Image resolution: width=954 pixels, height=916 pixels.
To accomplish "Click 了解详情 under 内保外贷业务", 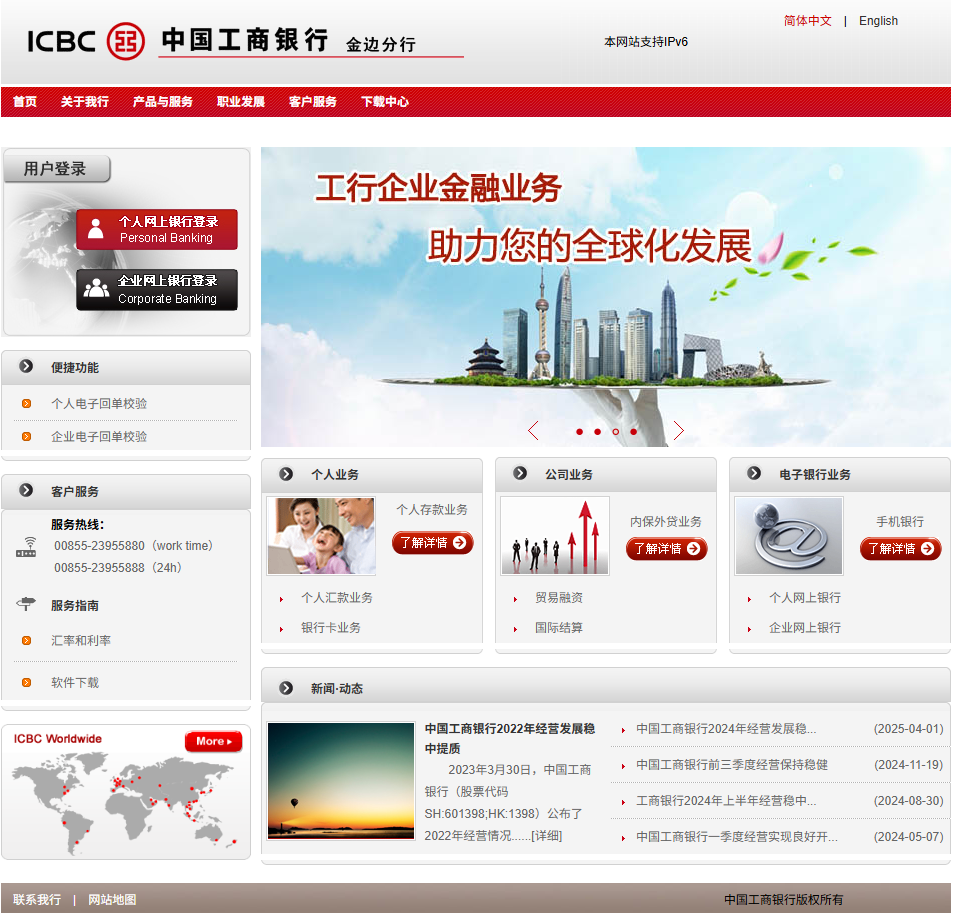I will [x=667, y=549].
